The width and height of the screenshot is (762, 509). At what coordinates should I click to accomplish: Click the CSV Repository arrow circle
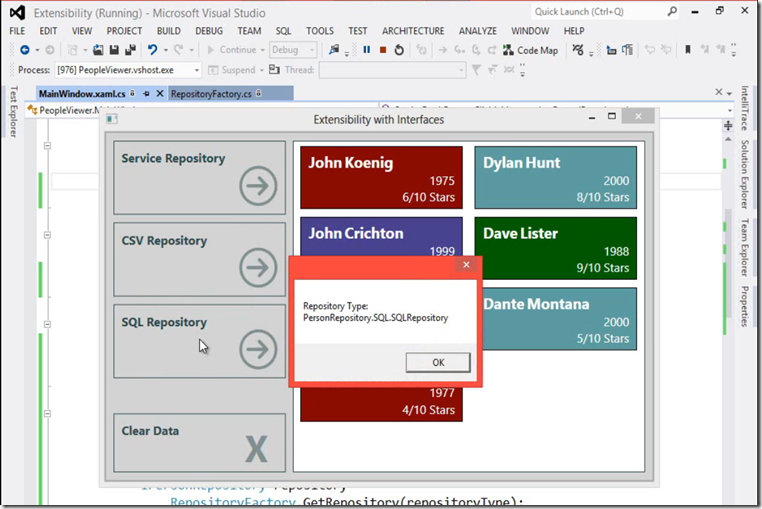pos(258,267)
